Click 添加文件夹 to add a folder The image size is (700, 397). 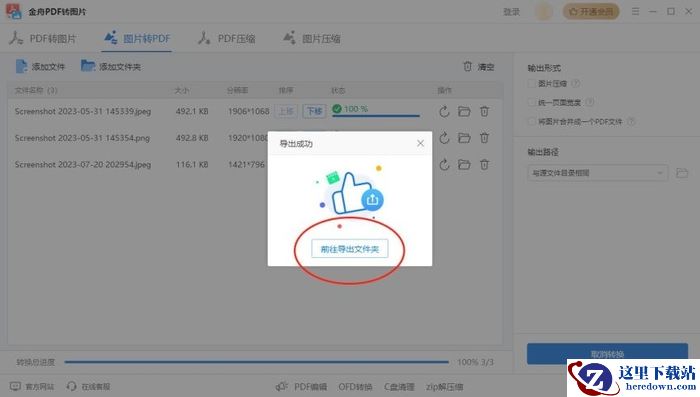[x=111, y=67]
